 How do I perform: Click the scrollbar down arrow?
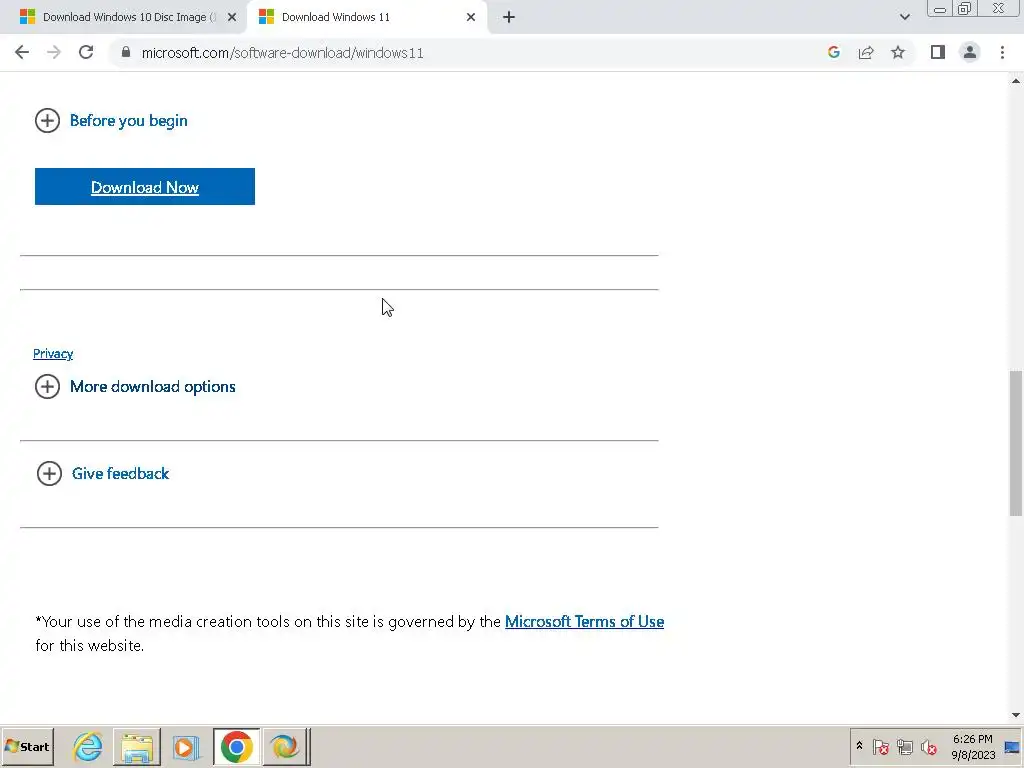coord(1016,715)
